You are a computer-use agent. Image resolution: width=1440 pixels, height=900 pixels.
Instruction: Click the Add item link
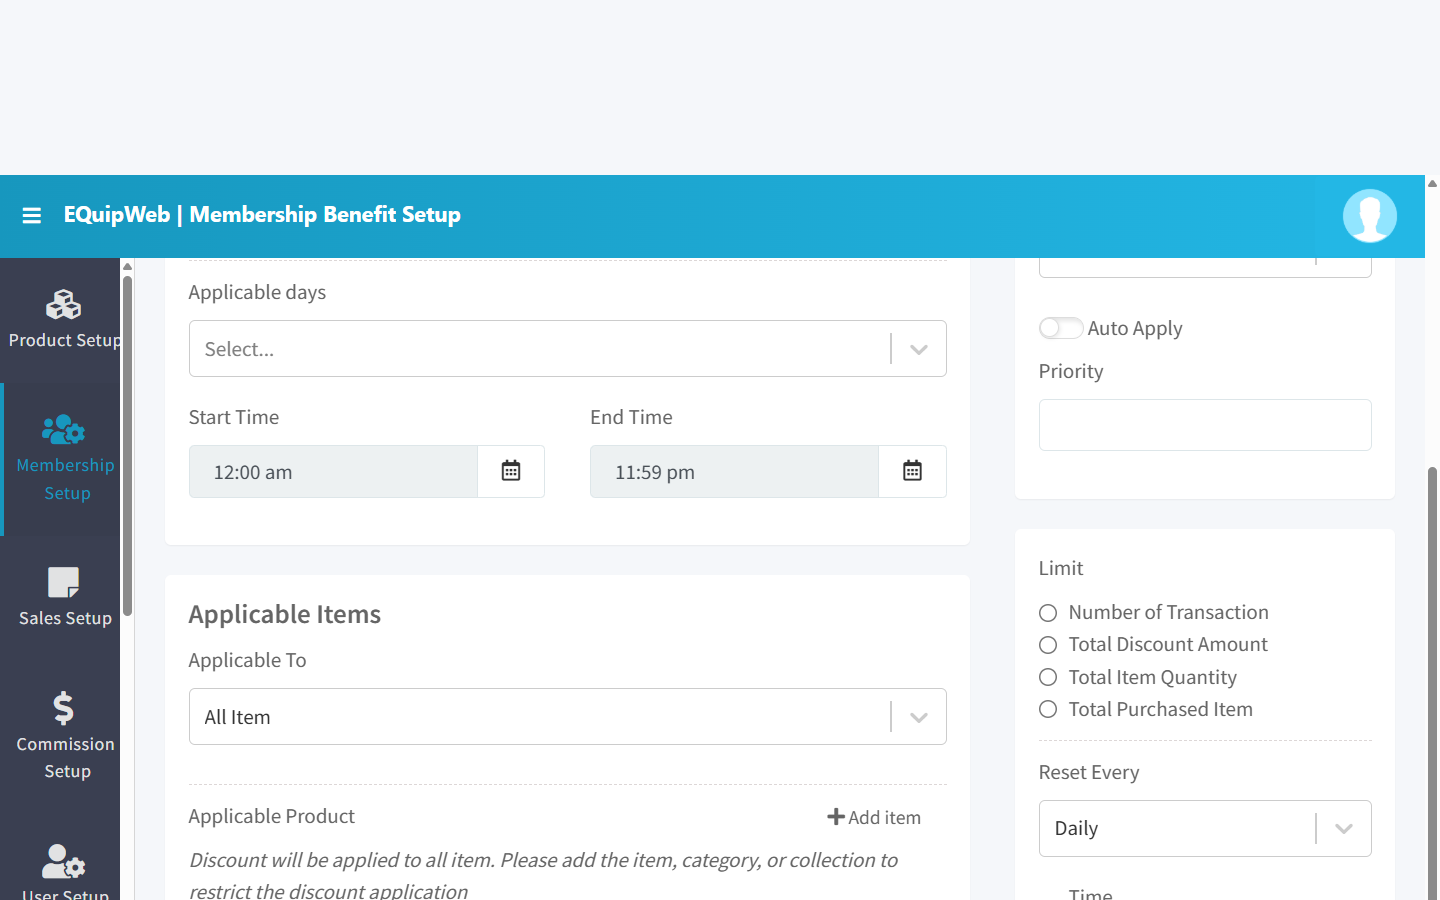pos(874,817)
